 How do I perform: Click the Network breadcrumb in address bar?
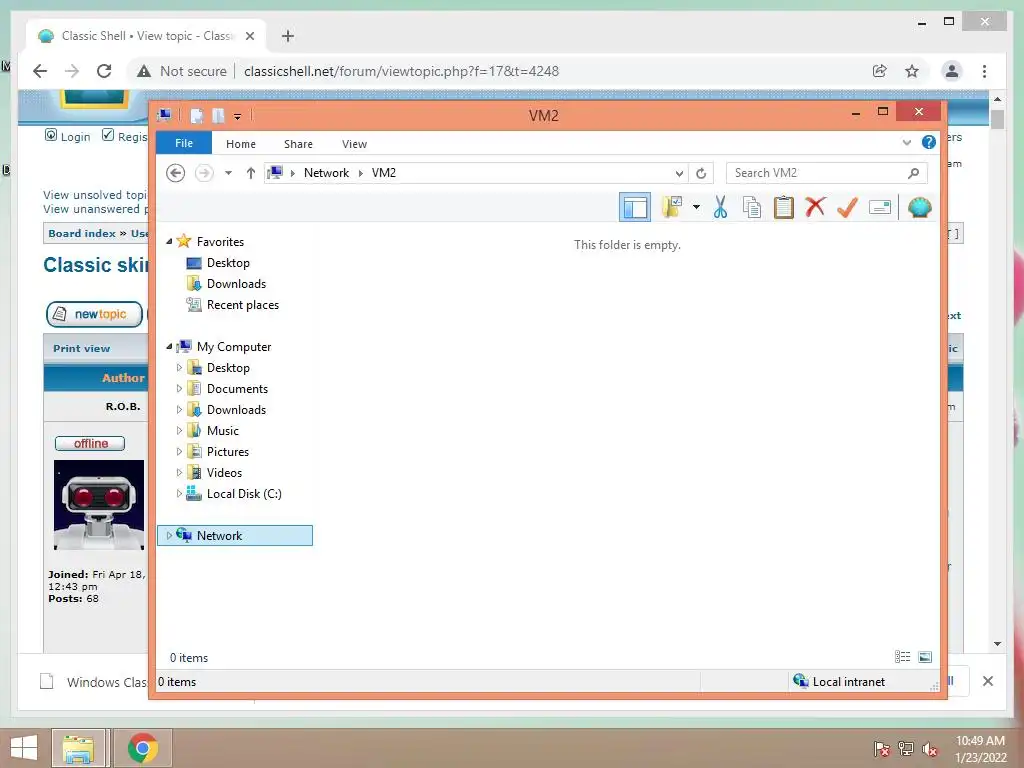326,173
